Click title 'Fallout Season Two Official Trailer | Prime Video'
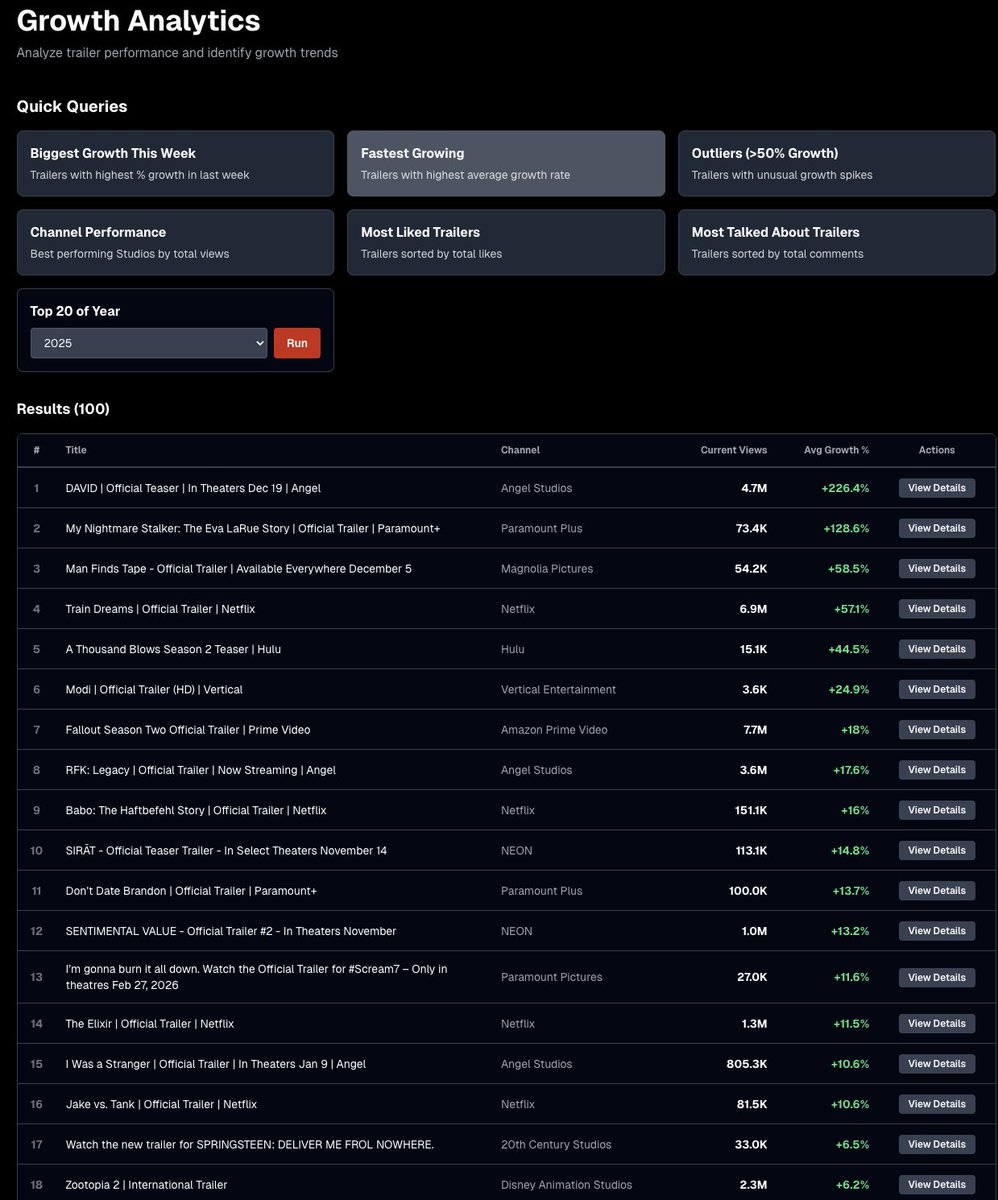The width and height of the screenshot is (998, 1200). 188,730
